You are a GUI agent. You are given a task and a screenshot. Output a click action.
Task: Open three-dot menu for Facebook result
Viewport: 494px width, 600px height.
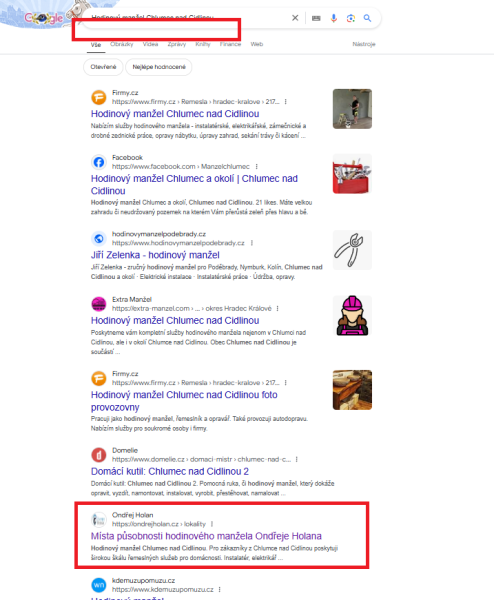256,166
